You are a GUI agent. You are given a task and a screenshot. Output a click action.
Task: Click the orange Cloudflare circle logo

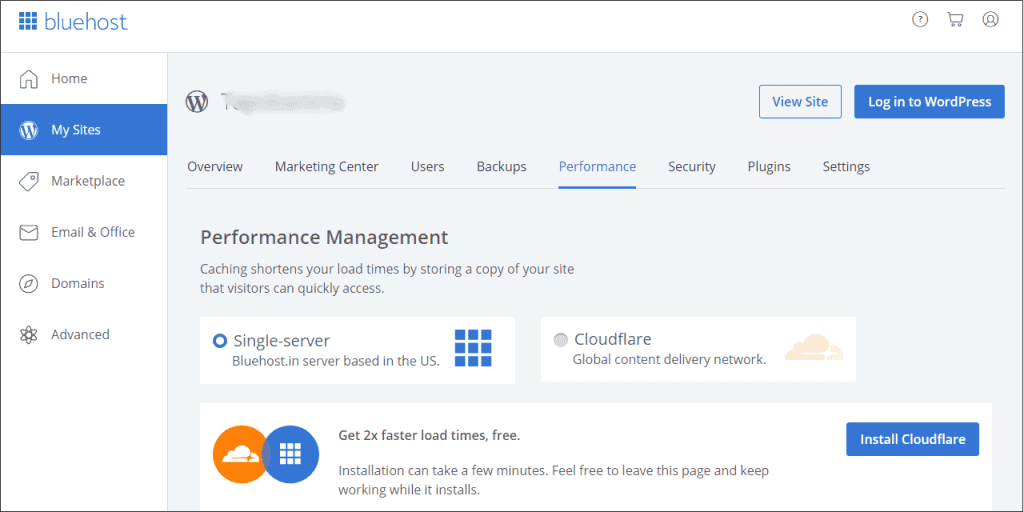point(240,454)
